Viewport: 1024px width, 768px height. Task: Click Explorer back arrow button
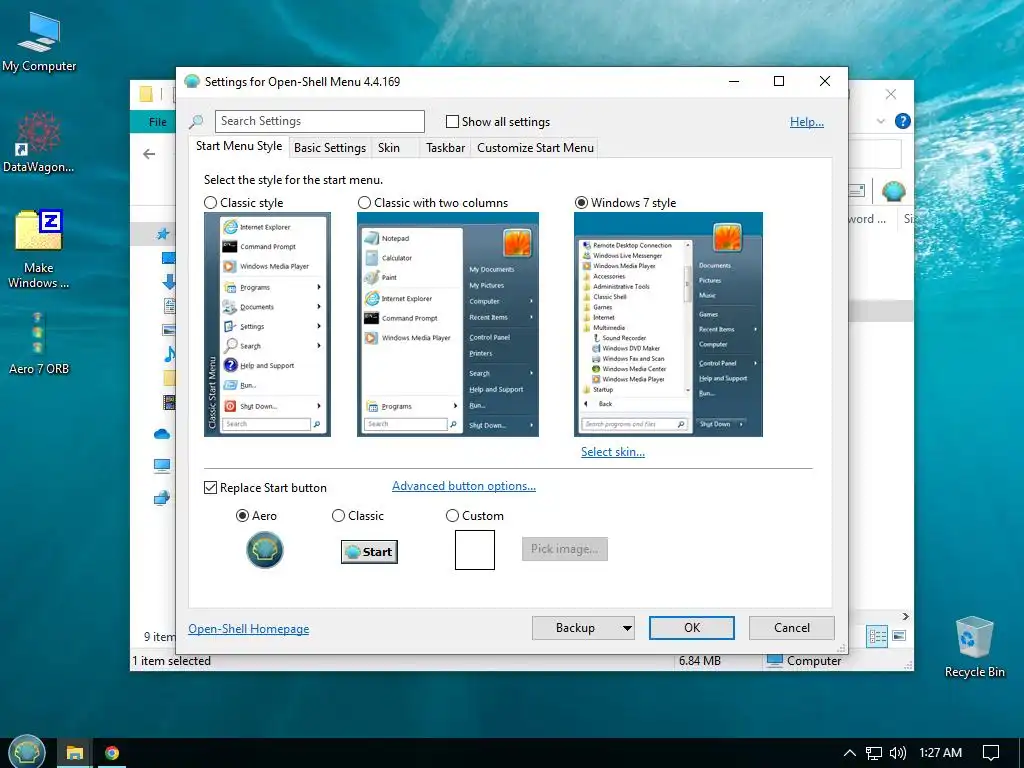click(150, 154)
